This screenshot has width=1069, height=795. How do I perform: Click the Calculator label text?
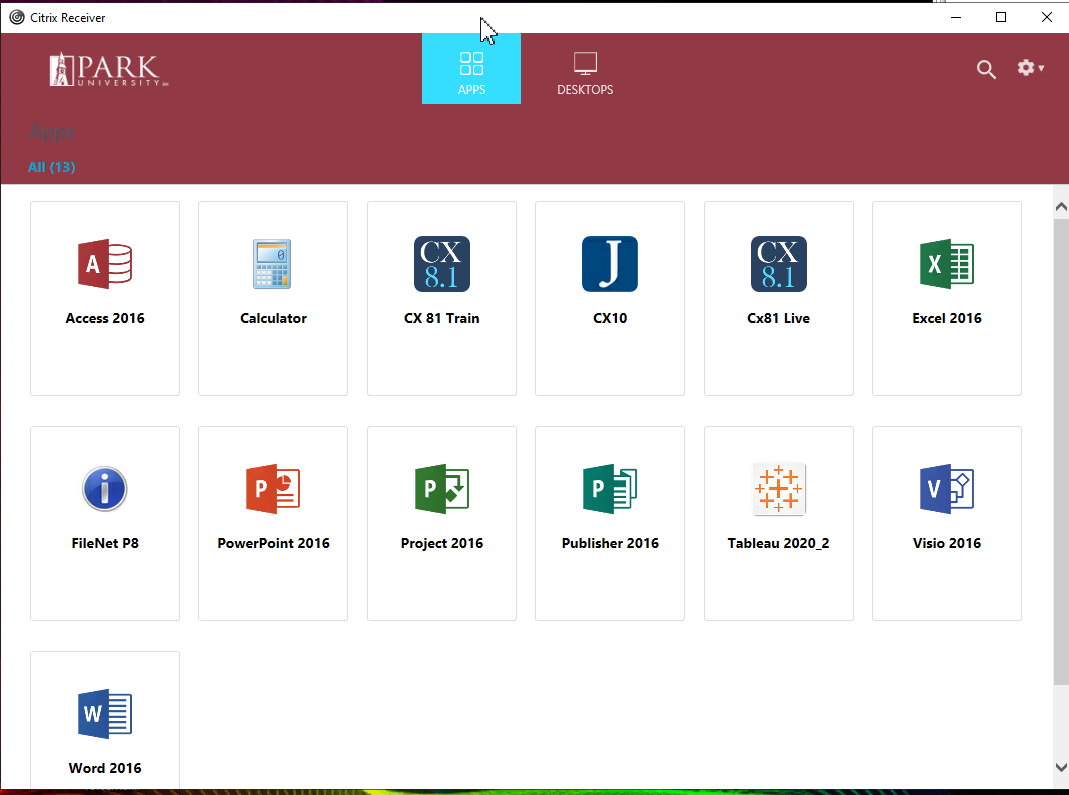pos(273,318)
